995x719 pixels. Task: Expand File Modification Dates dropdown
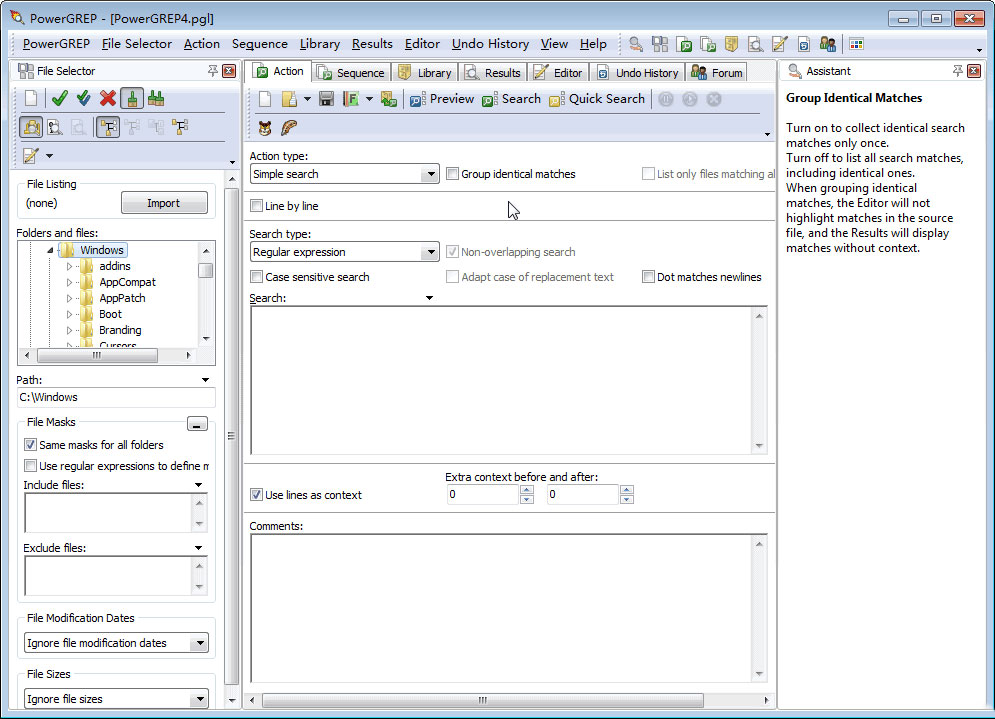pyautogui.click(x=199, y=643)
